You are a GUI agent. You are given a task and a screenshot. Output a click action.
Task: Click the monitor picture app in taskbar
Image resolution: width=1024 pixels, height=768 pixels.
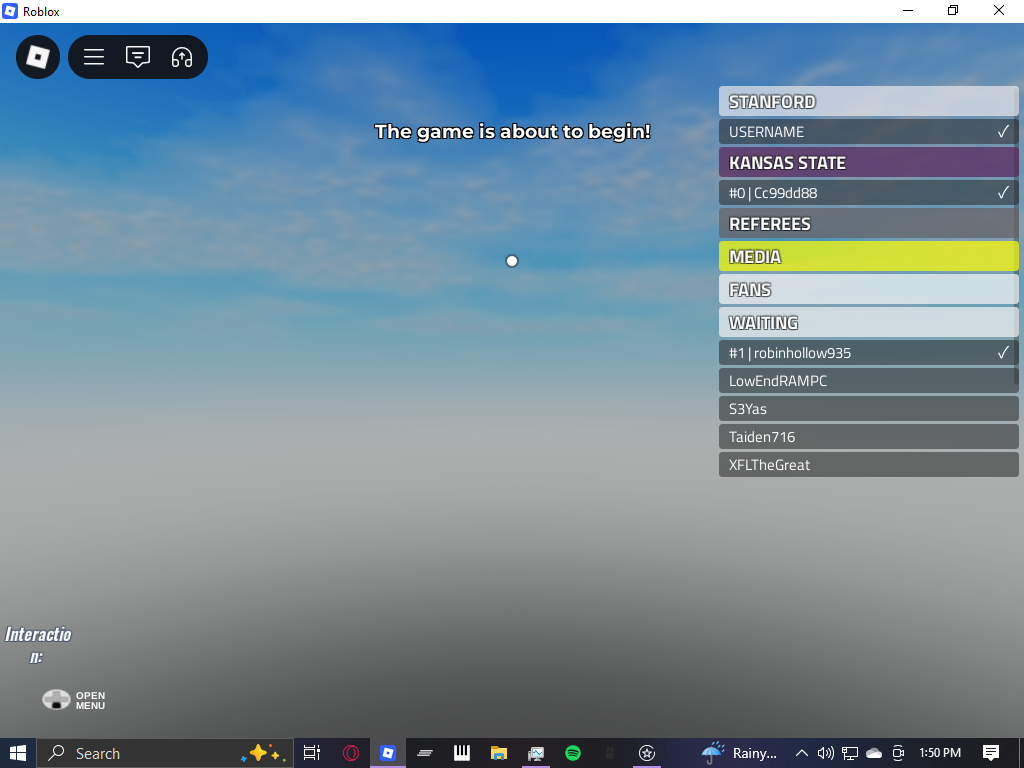click(536, 753)
